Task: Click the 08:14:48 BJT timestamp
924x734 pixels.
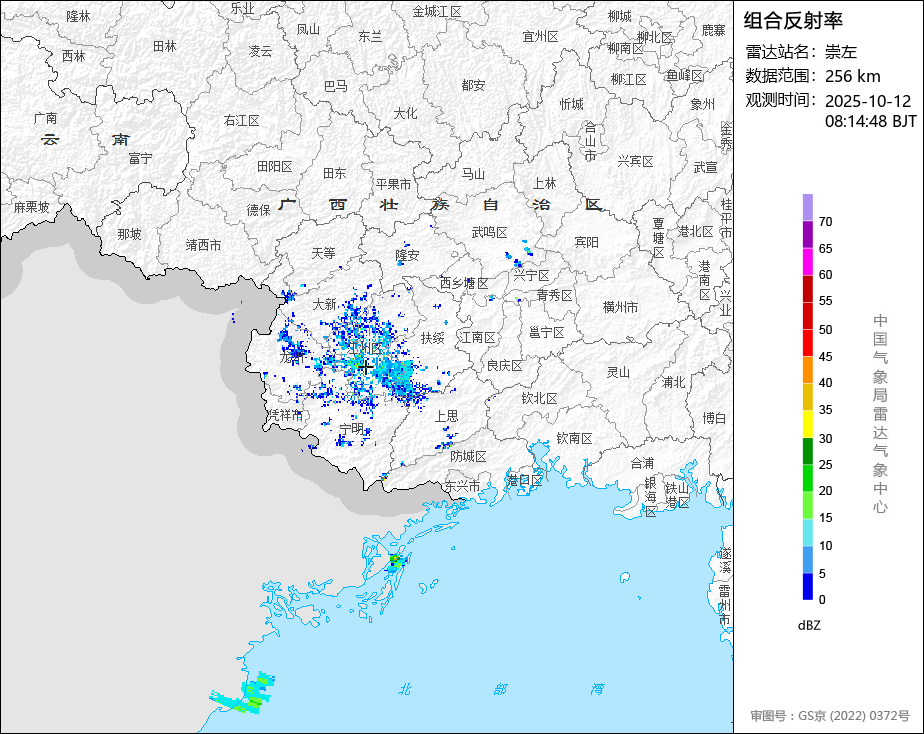Action: point(870,122)
